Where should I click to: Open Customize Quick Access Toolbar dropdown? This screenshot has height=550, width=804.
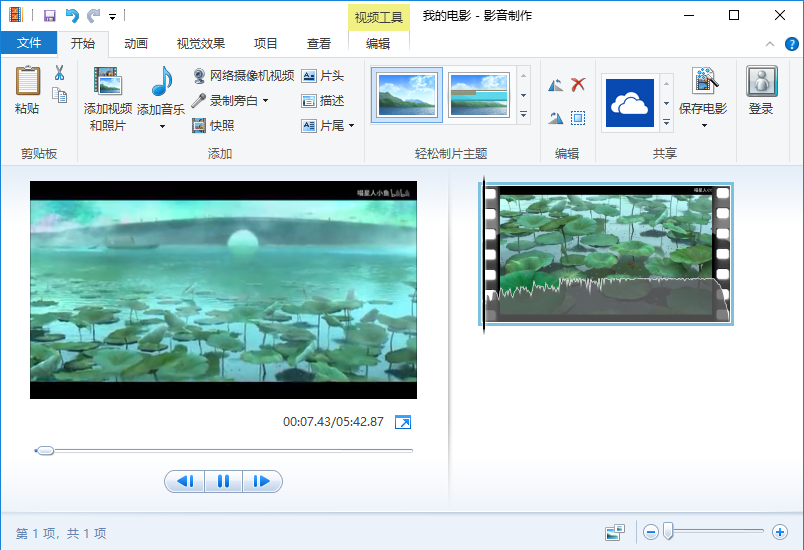(x=112, y=17)
